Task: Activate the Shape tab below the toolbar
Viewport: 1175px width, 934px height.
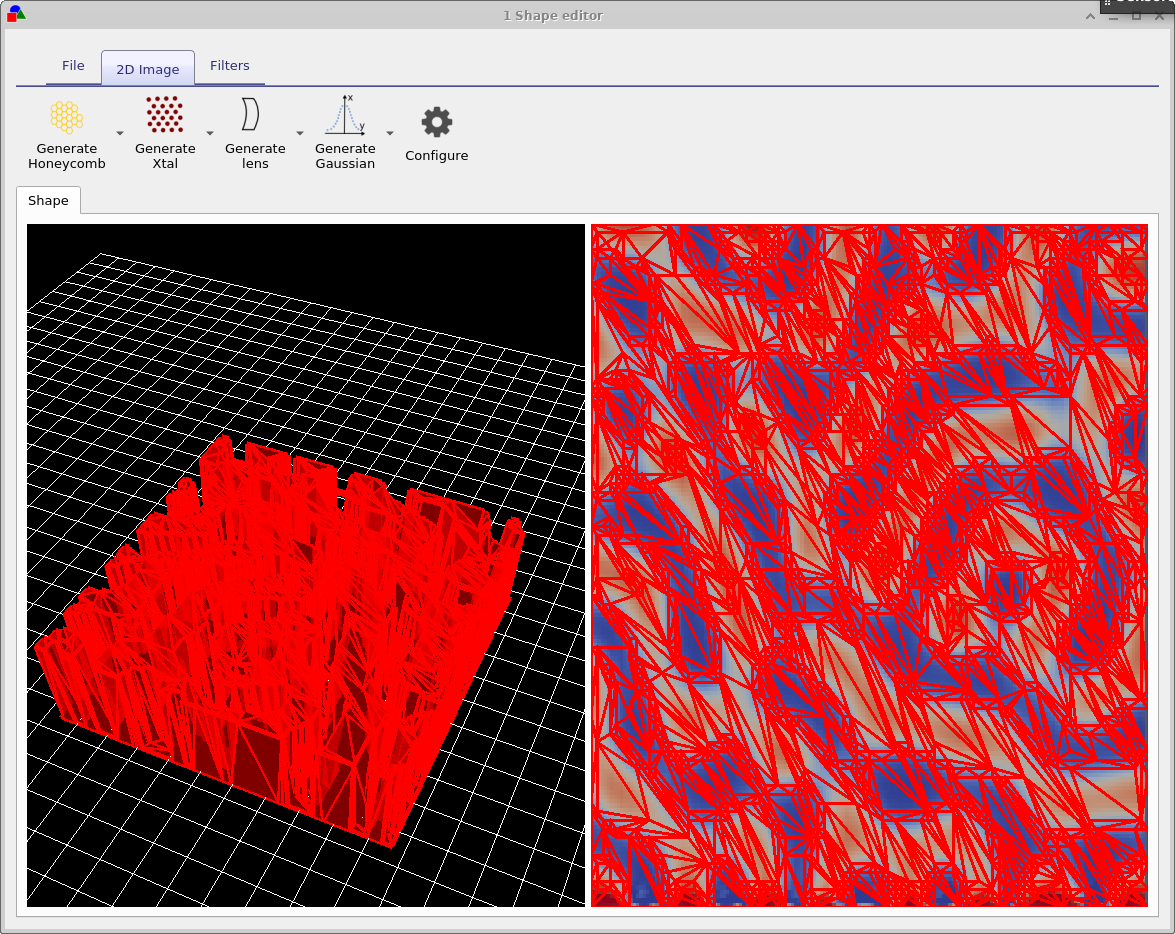Action: coord(48,200)
